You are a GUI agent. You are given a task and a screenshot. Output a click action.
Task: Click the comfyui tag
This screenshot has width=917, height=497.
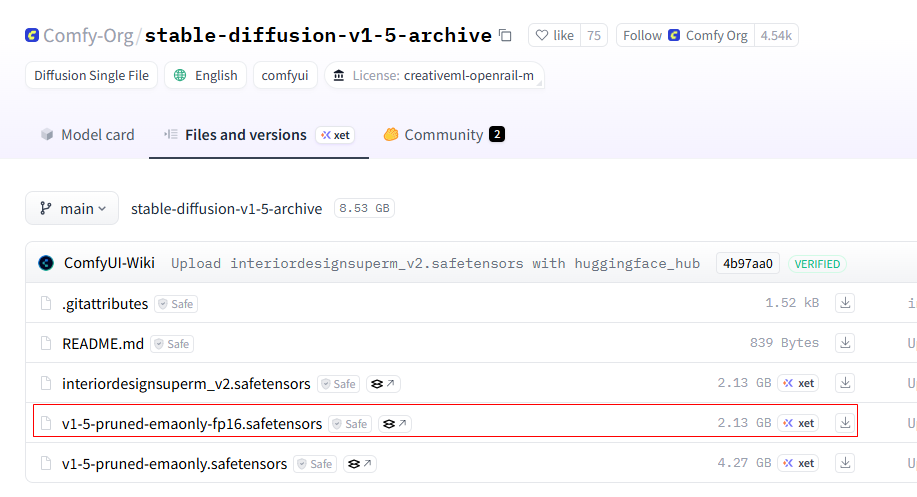(x=285, y=75)
